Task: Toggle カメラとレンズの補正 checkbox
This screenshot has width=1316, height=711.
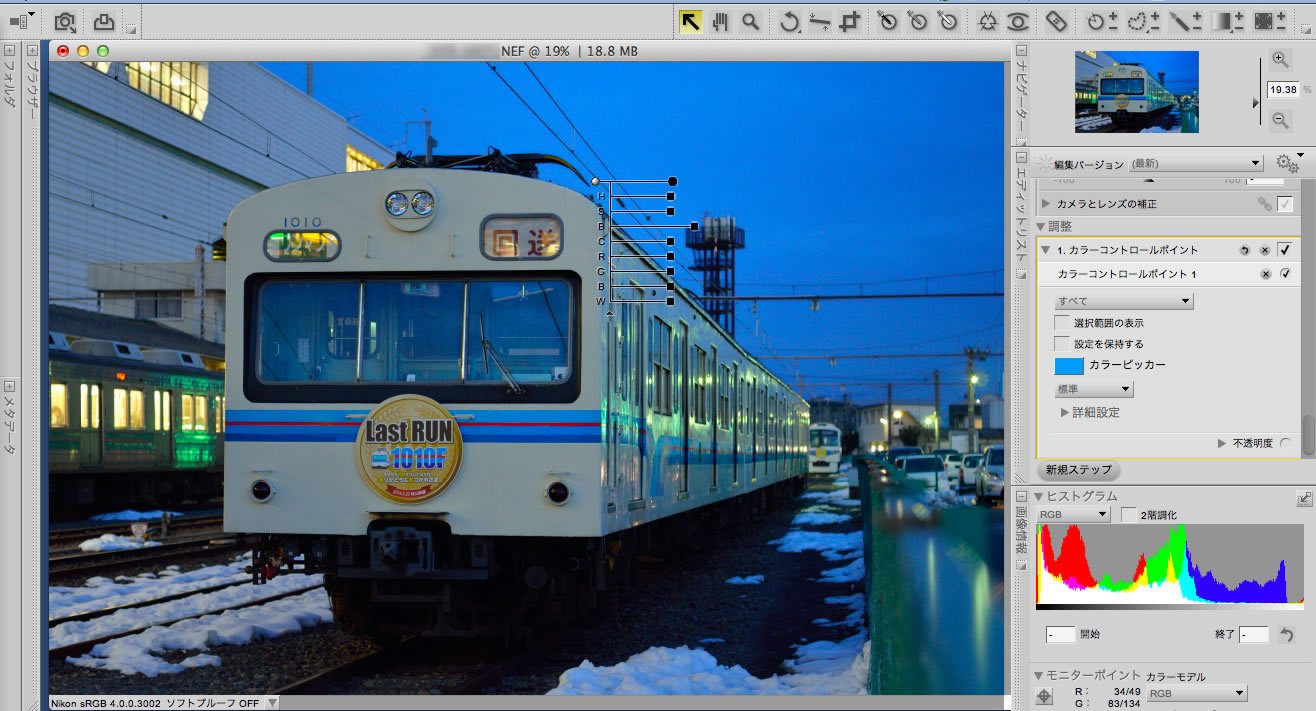Action: coord(1285,204)
